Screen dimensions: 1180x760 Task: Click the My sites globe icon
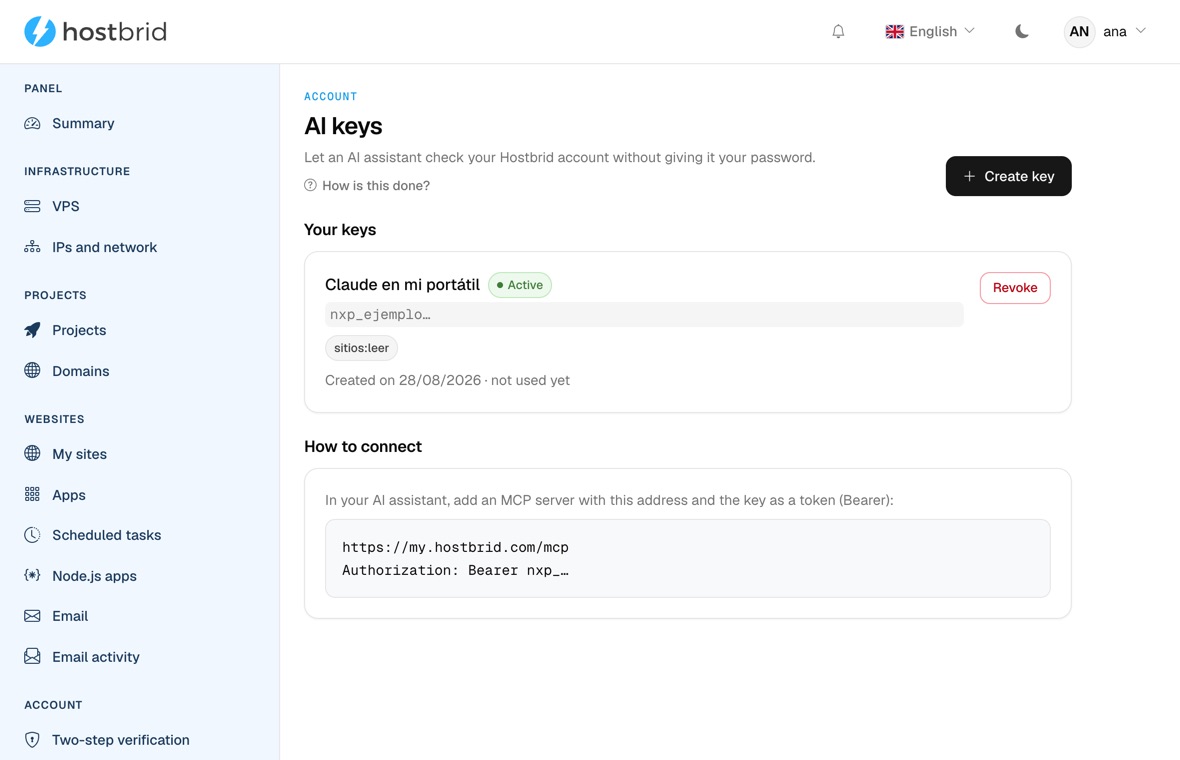pos(32,454)
